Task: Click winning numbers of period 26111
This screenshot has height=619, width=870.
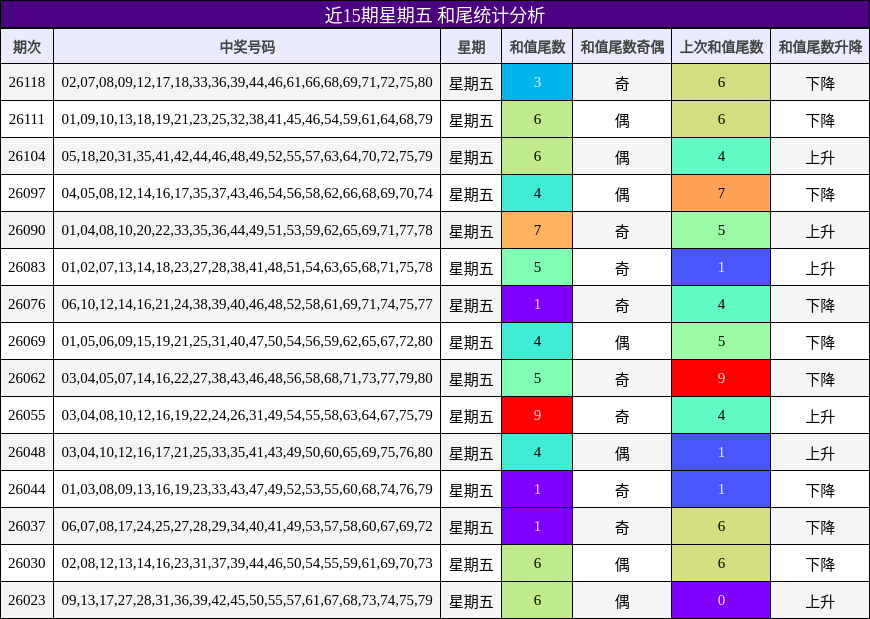Action: [247, 119]
